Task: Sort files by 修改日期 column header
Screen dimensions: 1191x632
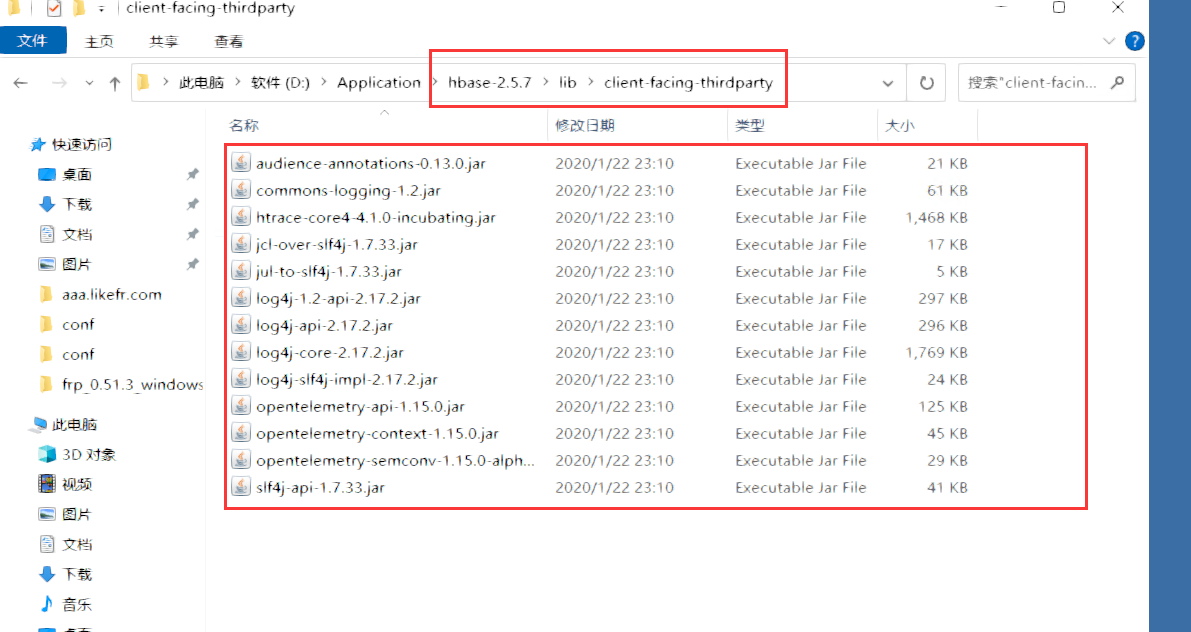Action: 585,125
